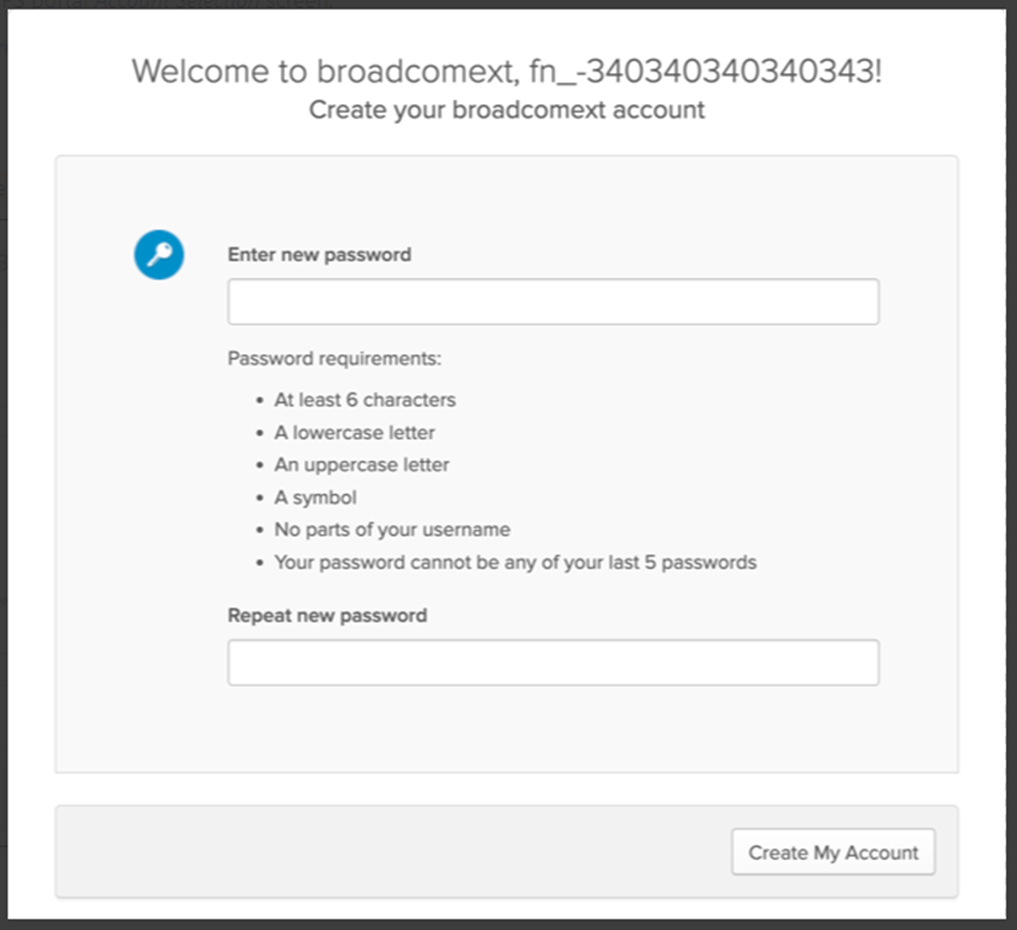Click the "Repeat new password" label
Viewport: 1017px width, 930px height.
pyautogui.click(x=327, y=616)
